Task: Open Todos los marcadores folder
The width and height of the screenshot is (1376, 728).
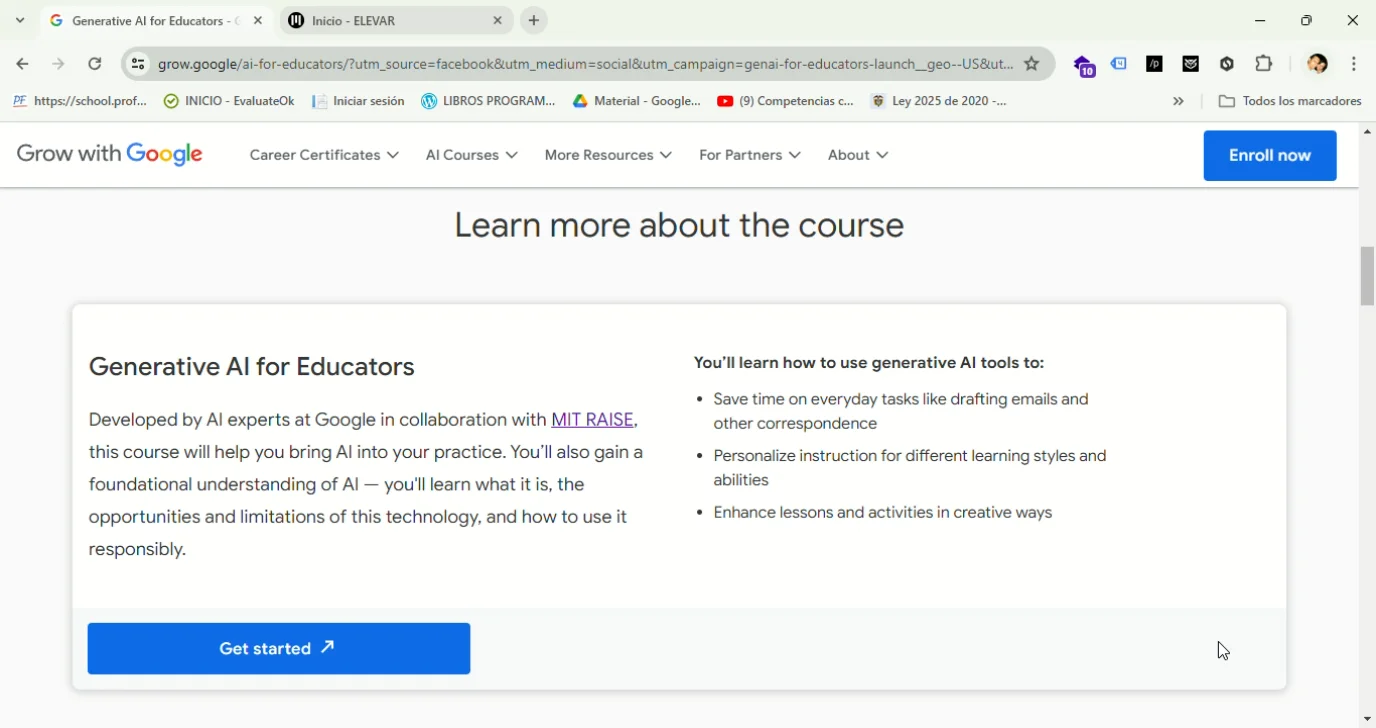Action: click(x=1290, y=101)
